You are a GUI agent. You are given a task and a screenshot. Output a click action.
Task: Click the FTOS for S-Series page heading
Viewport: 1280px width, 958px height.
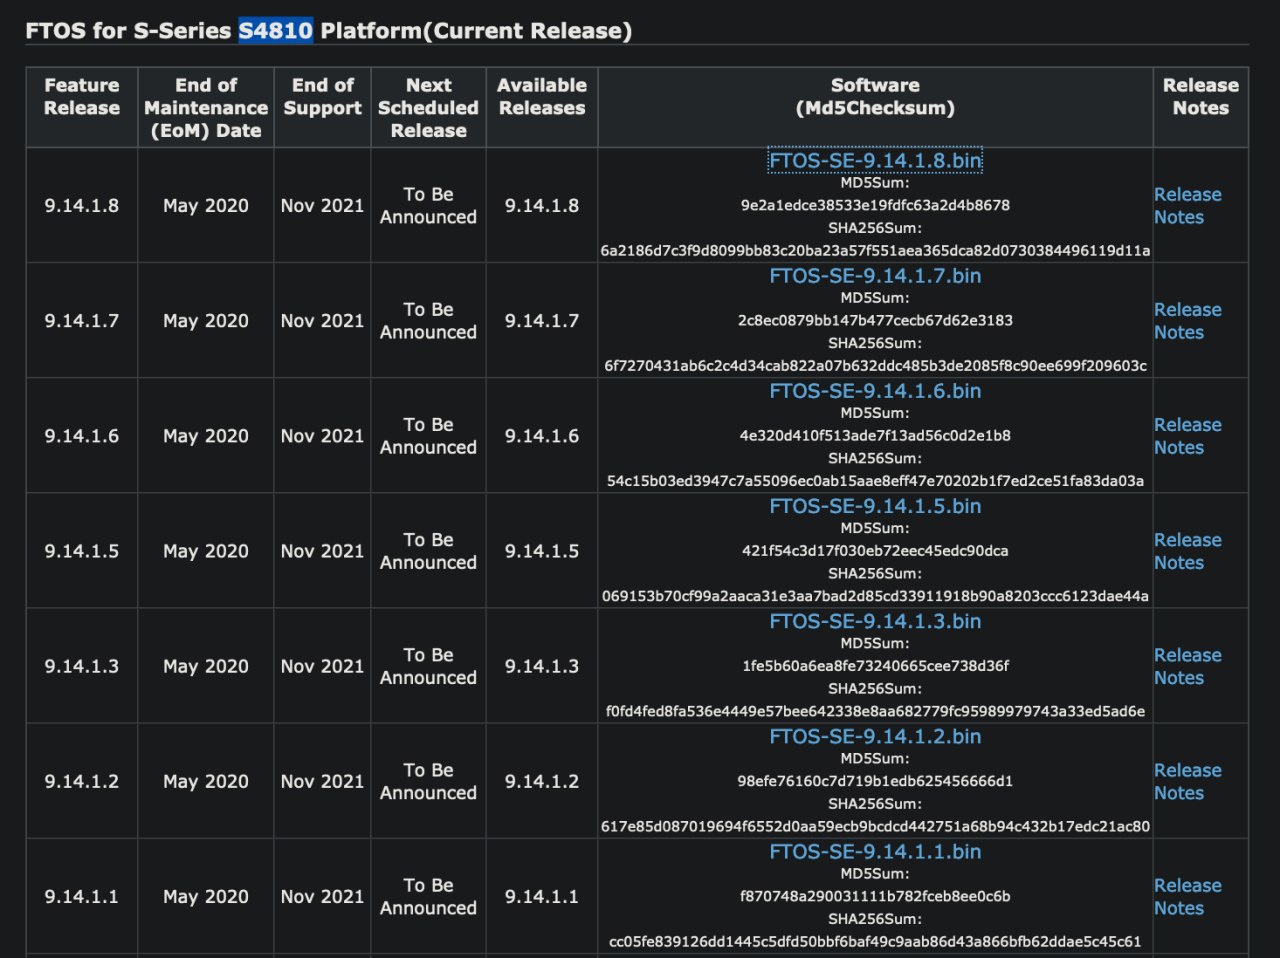pos(329,31)
